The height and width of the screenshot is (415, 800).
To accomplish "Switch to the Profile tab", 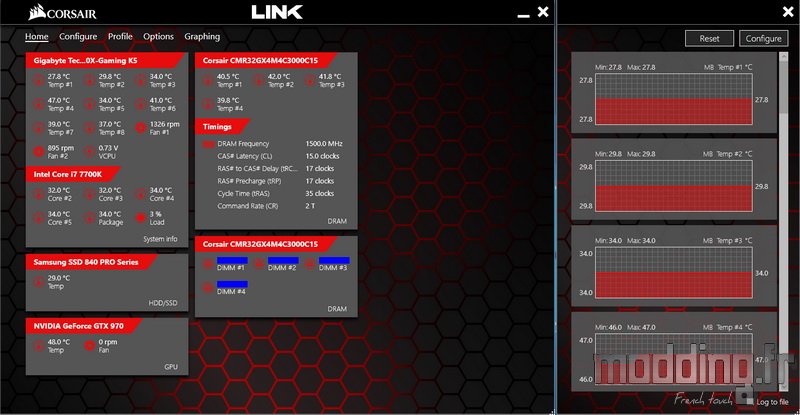I will [120, 36].
